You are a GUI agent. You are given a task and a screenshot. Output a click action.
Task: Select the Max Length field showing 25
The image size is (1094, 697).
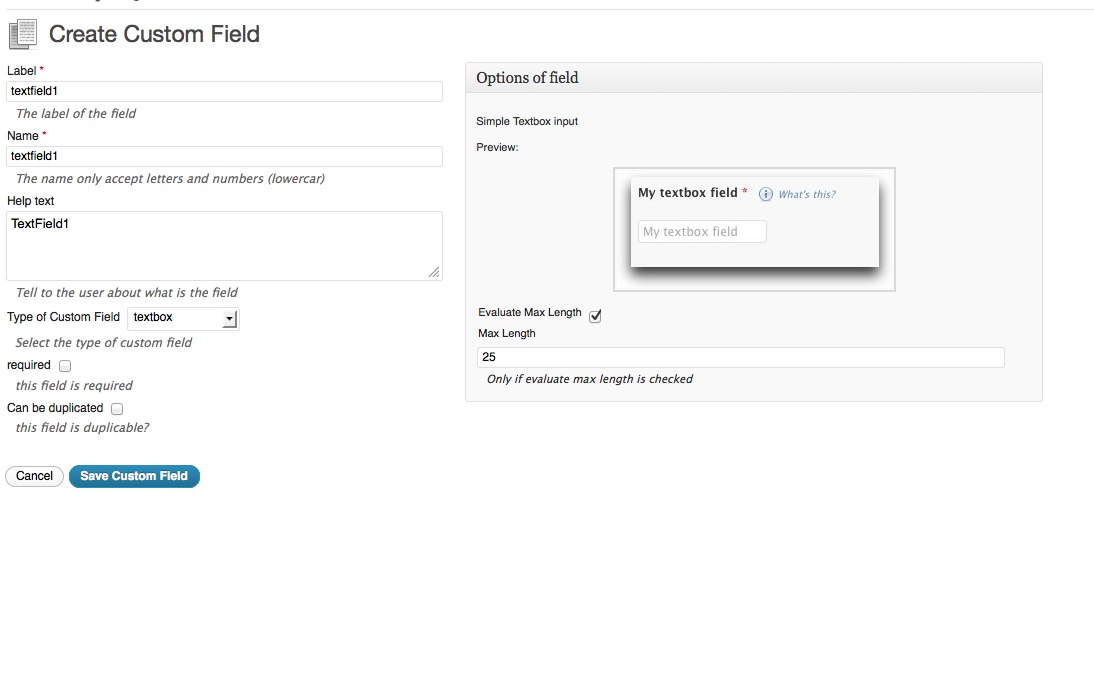(740, 357)
